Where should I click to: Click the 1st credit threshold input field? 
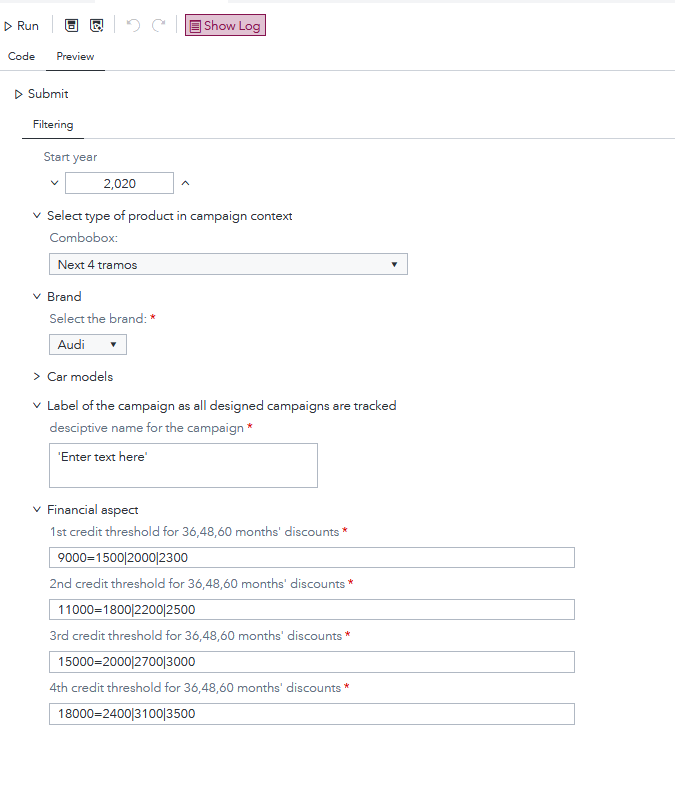311,558
